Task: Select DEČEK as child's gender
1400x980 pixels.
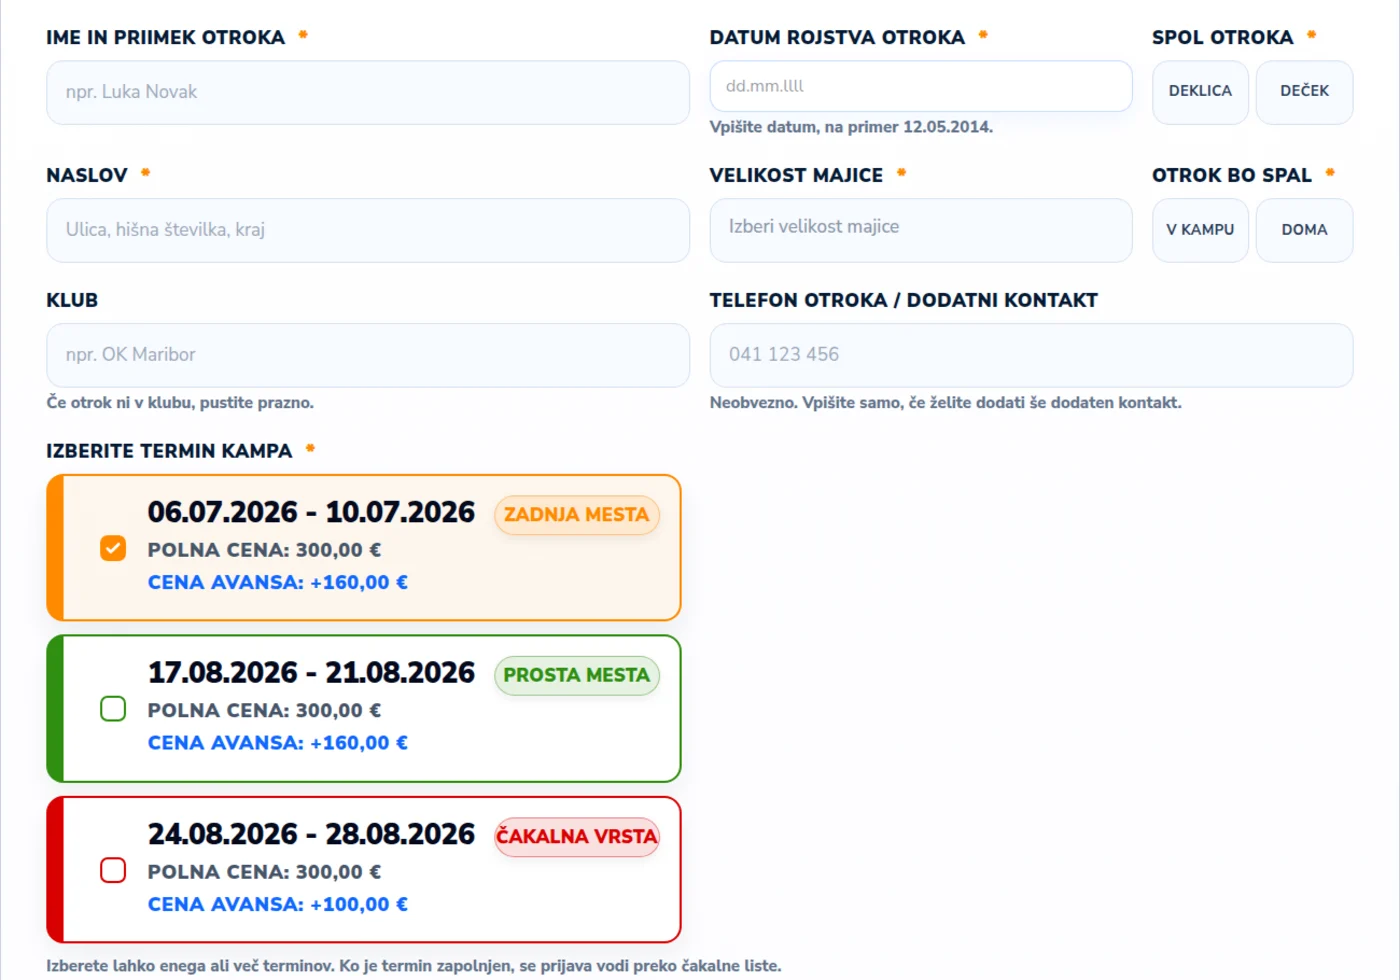Action: point(1304,92)
